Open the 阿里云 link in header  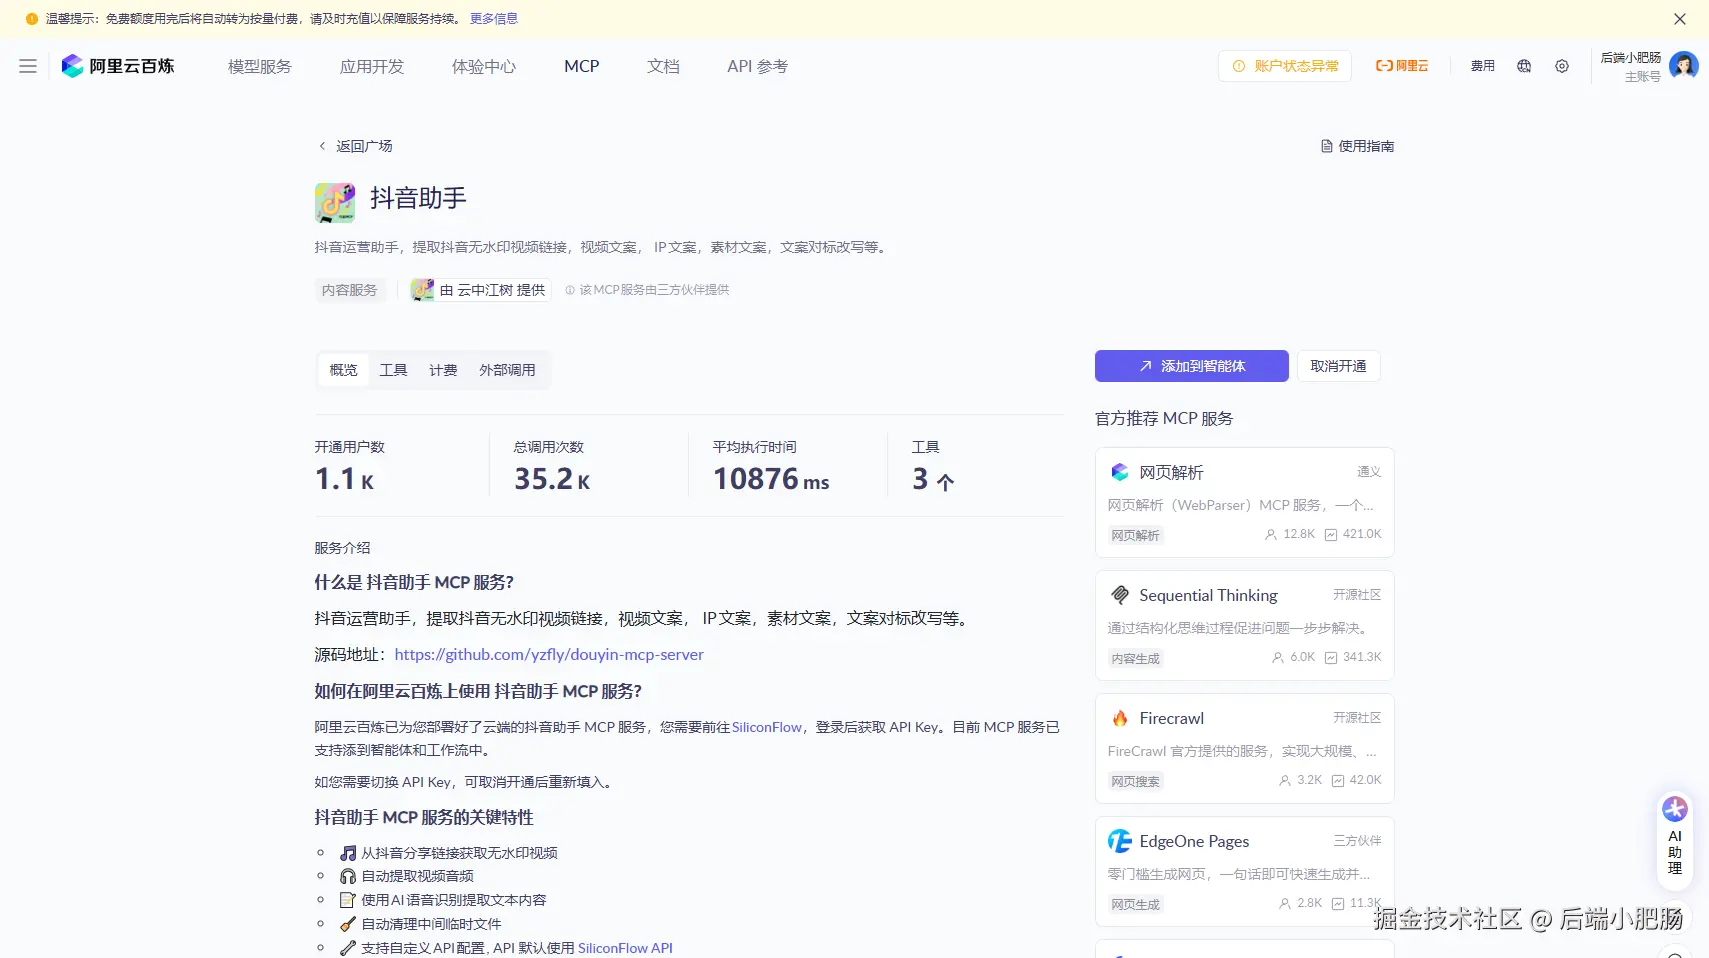pos(1402,66)
